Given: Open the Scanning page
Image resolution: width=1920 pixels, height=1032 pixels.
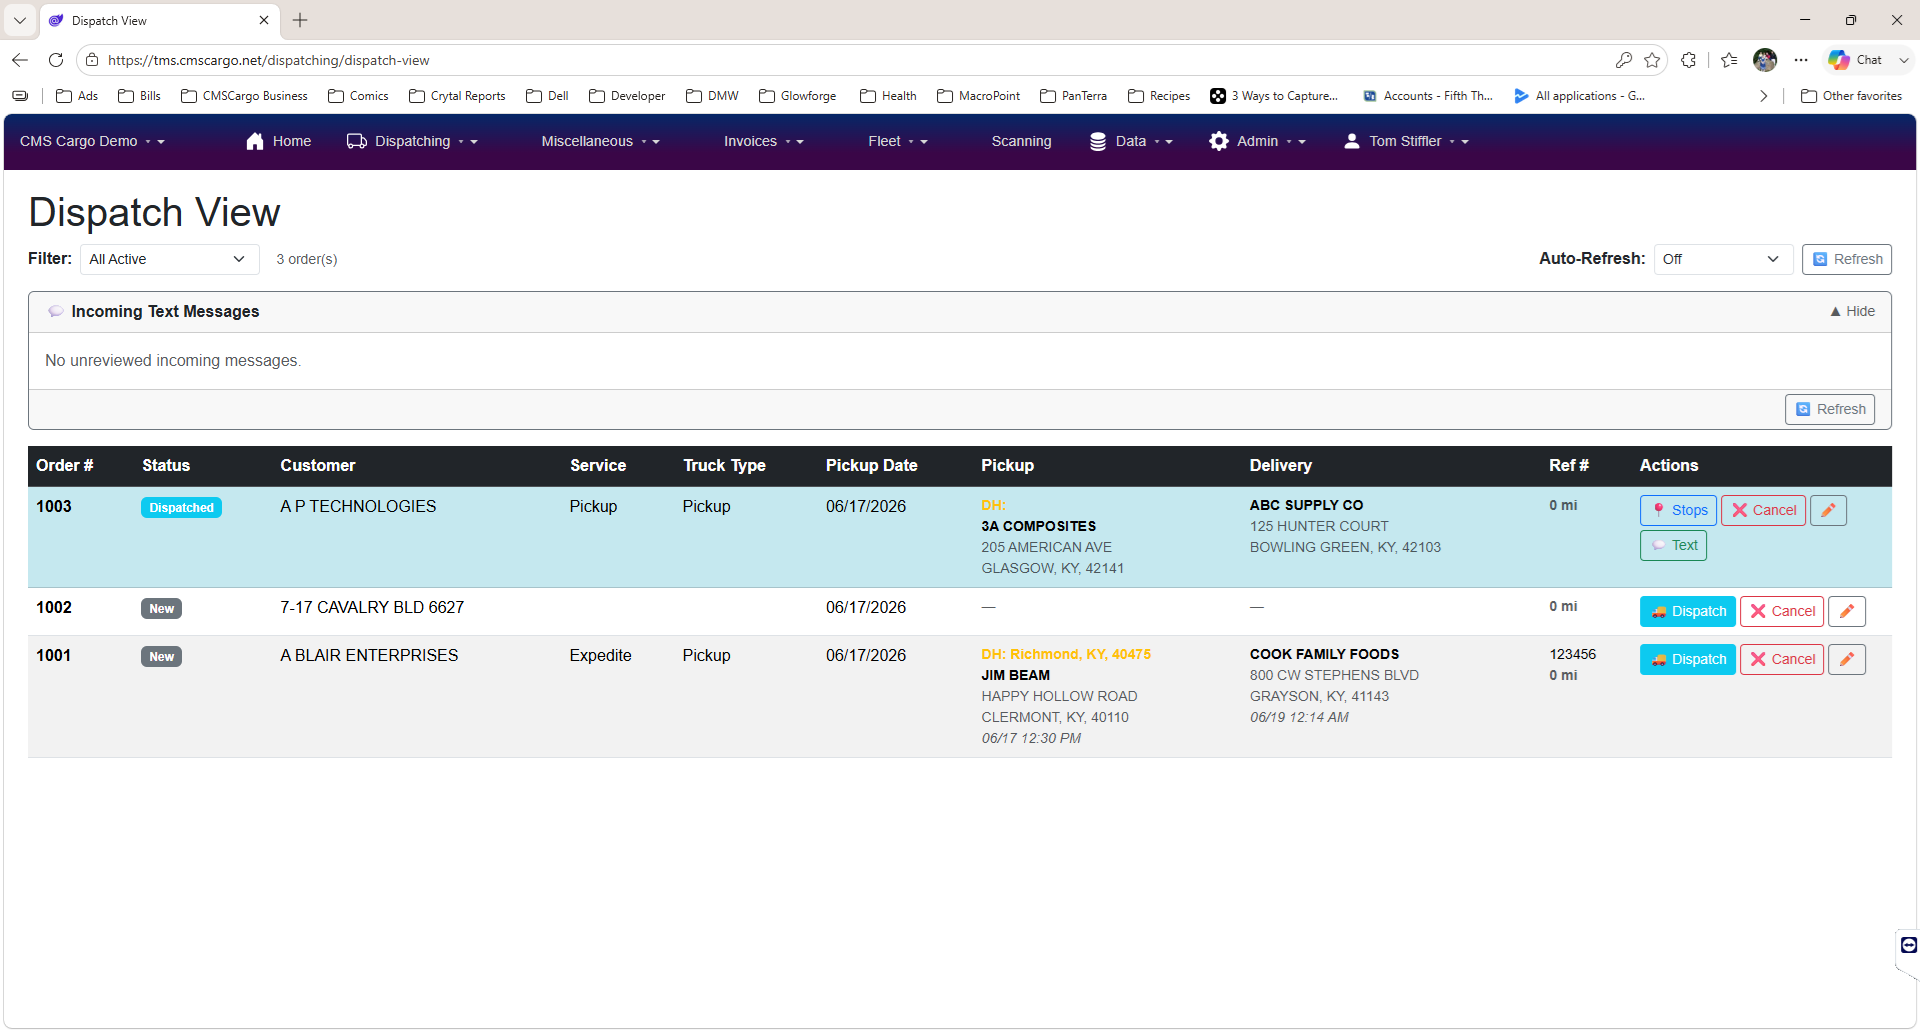Looking at the screenshot, I should 1021,141.
